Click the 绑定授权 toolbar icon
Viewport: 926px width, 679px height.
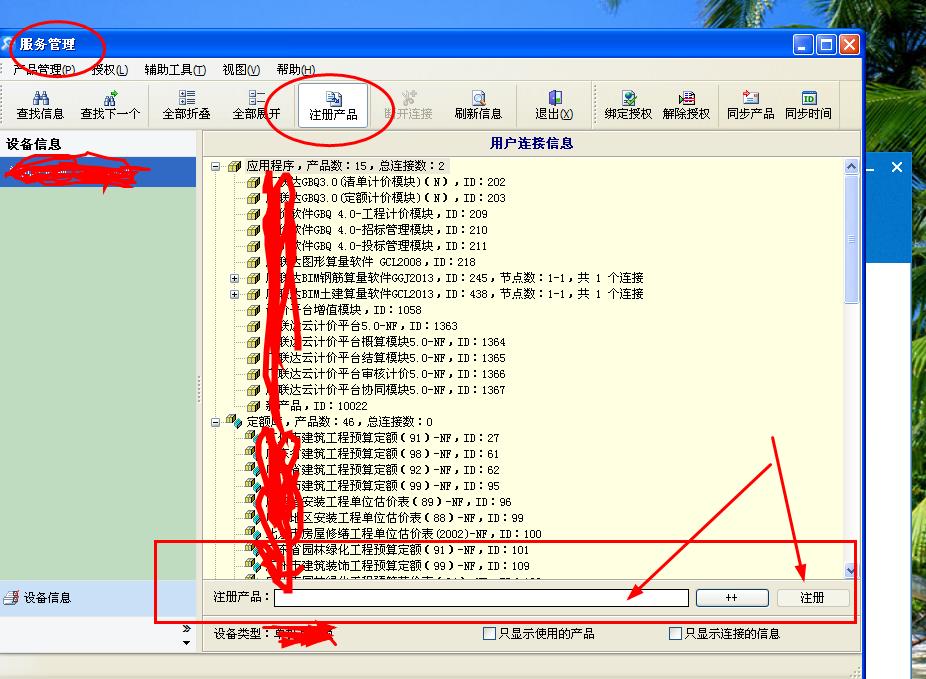point(629,97)
